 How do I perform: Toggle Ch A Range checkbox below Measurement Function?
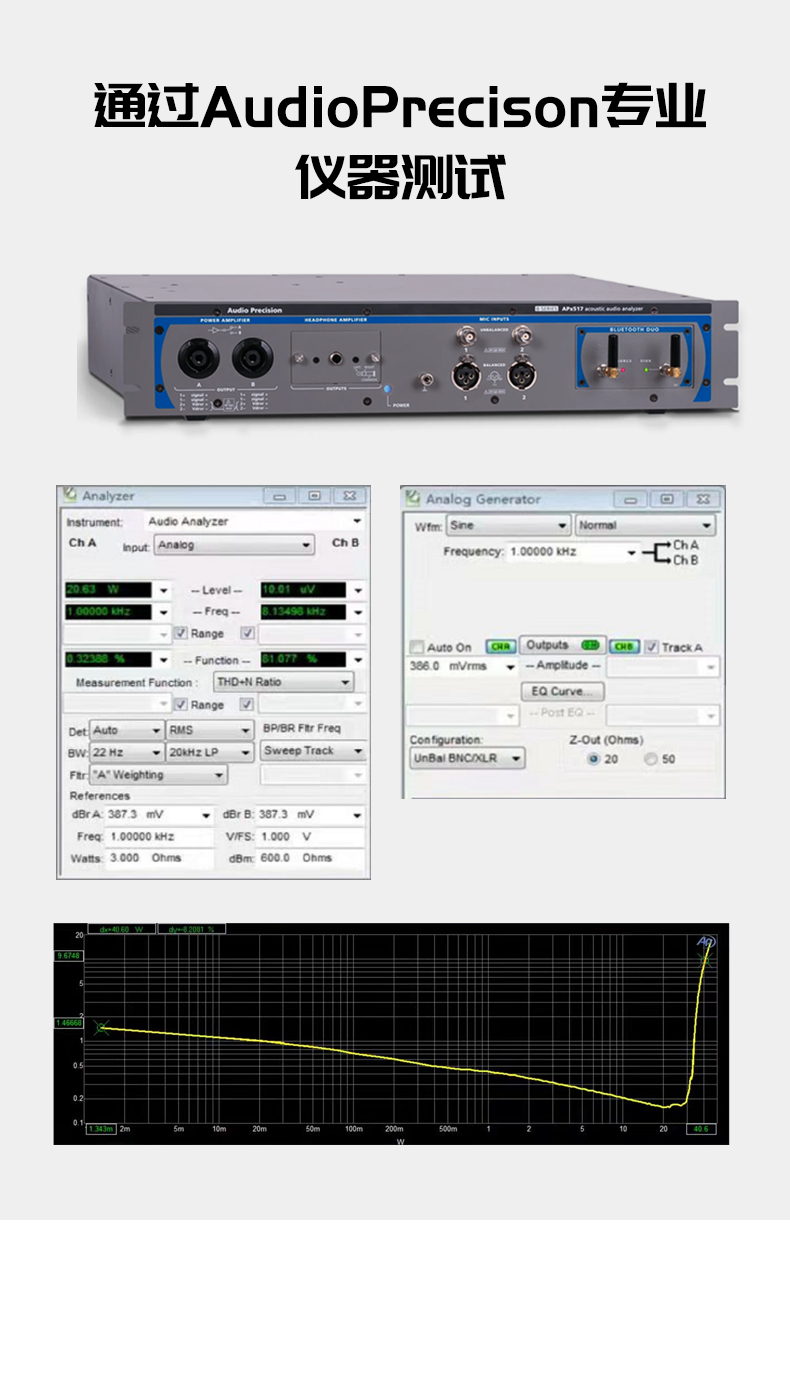(181, 705)
